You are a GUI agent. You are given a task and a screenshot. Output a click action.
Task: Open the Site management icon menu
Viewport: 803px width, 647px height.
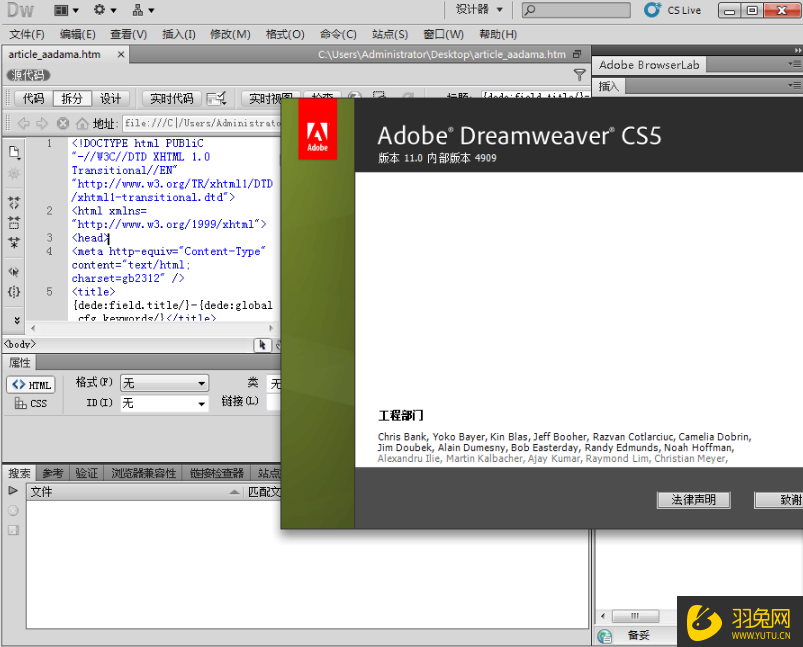click(144, 10)
